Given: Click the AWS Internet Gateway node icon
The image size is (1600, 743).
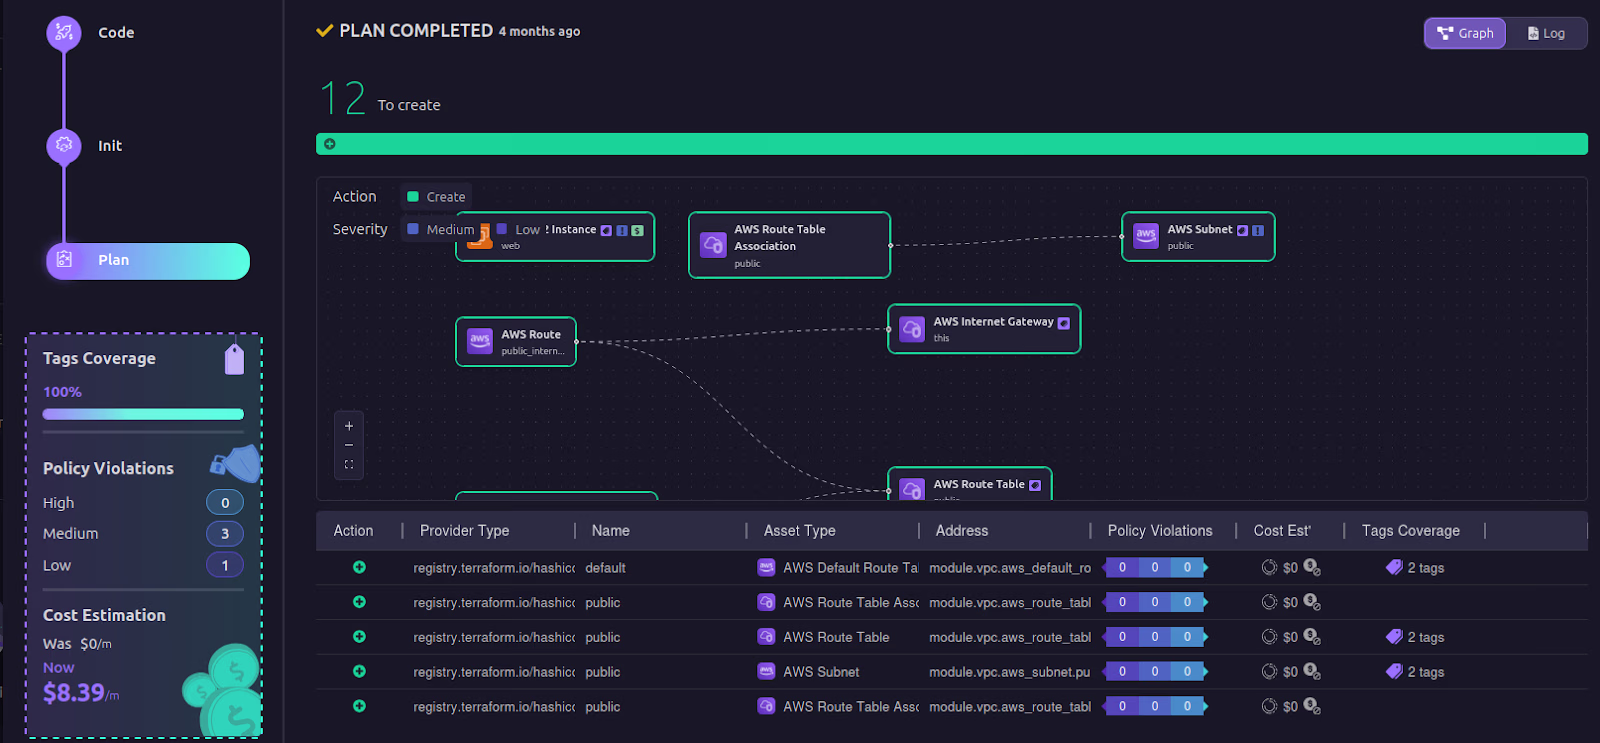Looking at the screenshot, I should click(x=912, y=329).
